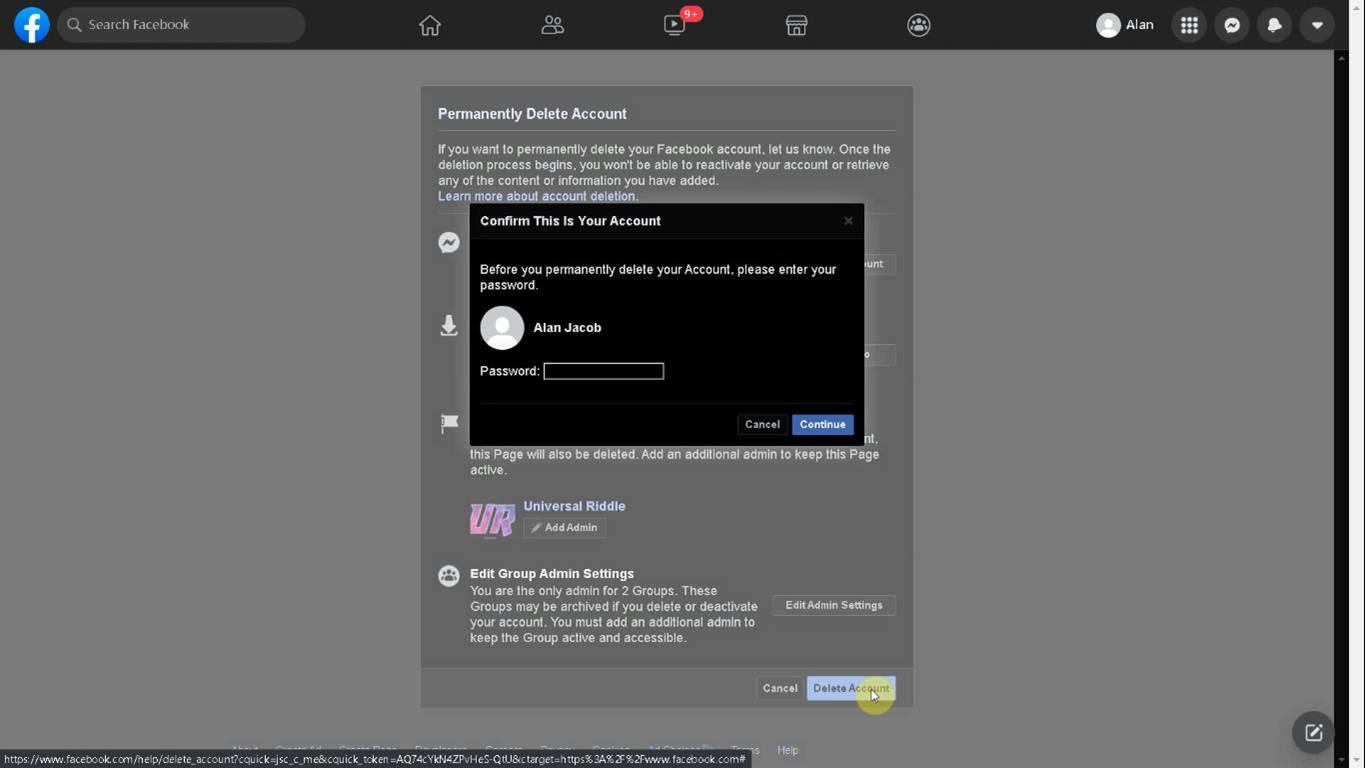The image size is (1365, 768).
Task: Open Messenger from the top bar
Action: [x=1231, y=24]
